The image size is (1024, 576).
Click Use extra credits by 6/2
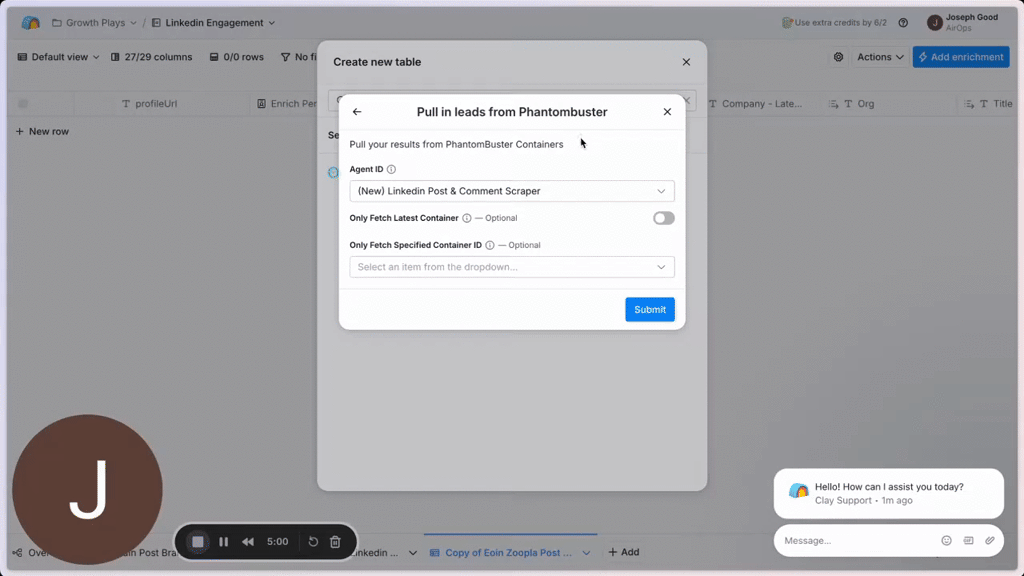834,23
